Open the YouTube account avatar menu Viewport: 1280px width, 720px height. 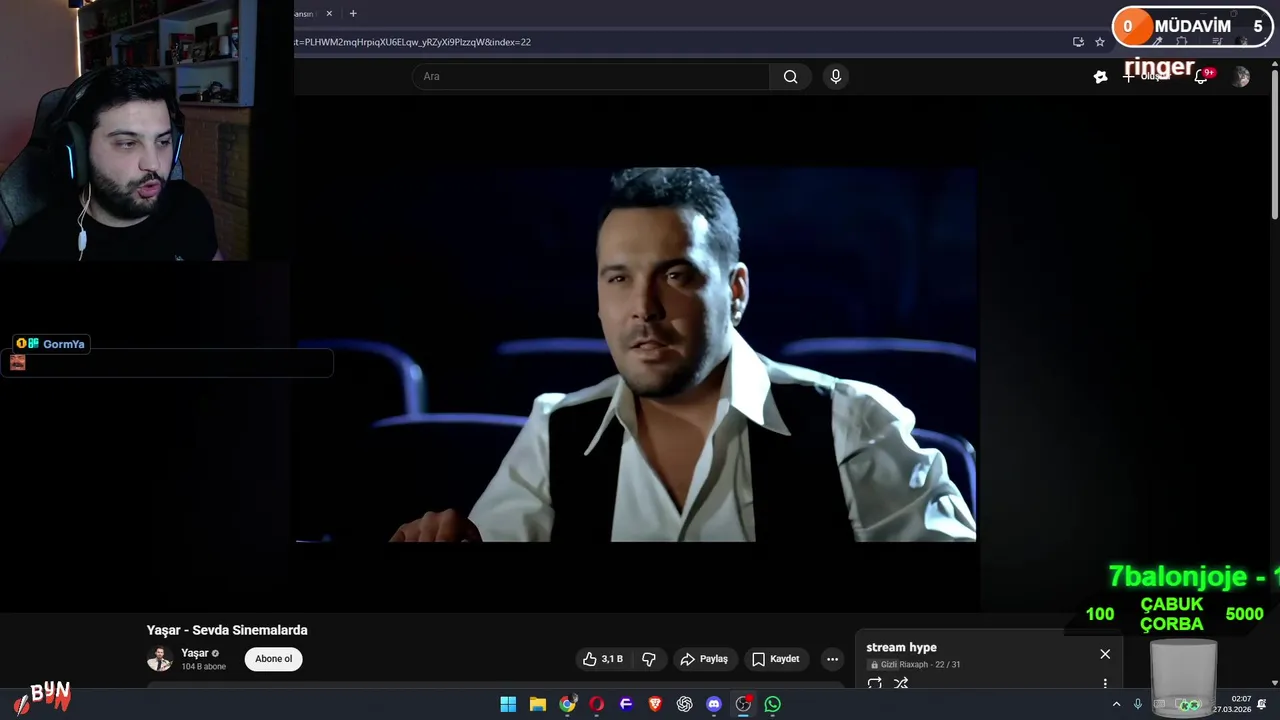coord(1241,77)
